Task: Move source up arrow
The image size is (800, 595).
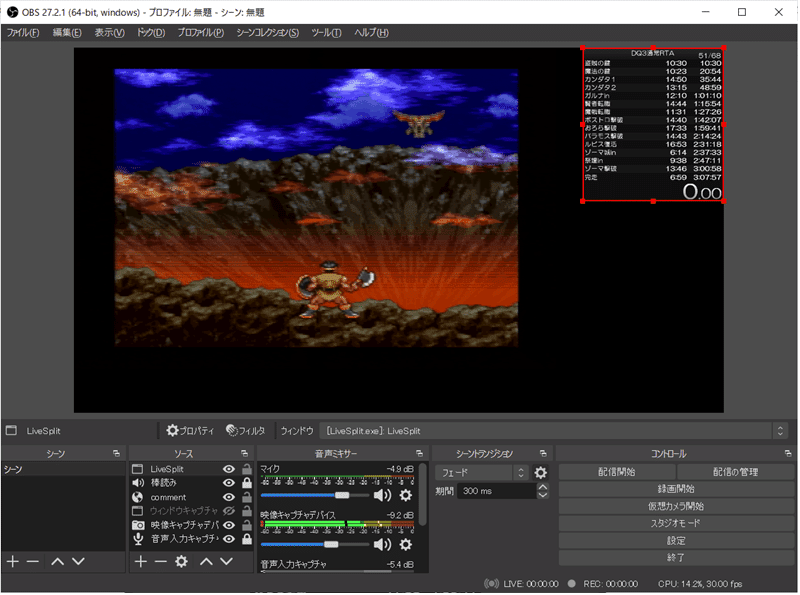Action: coord(206,562)
